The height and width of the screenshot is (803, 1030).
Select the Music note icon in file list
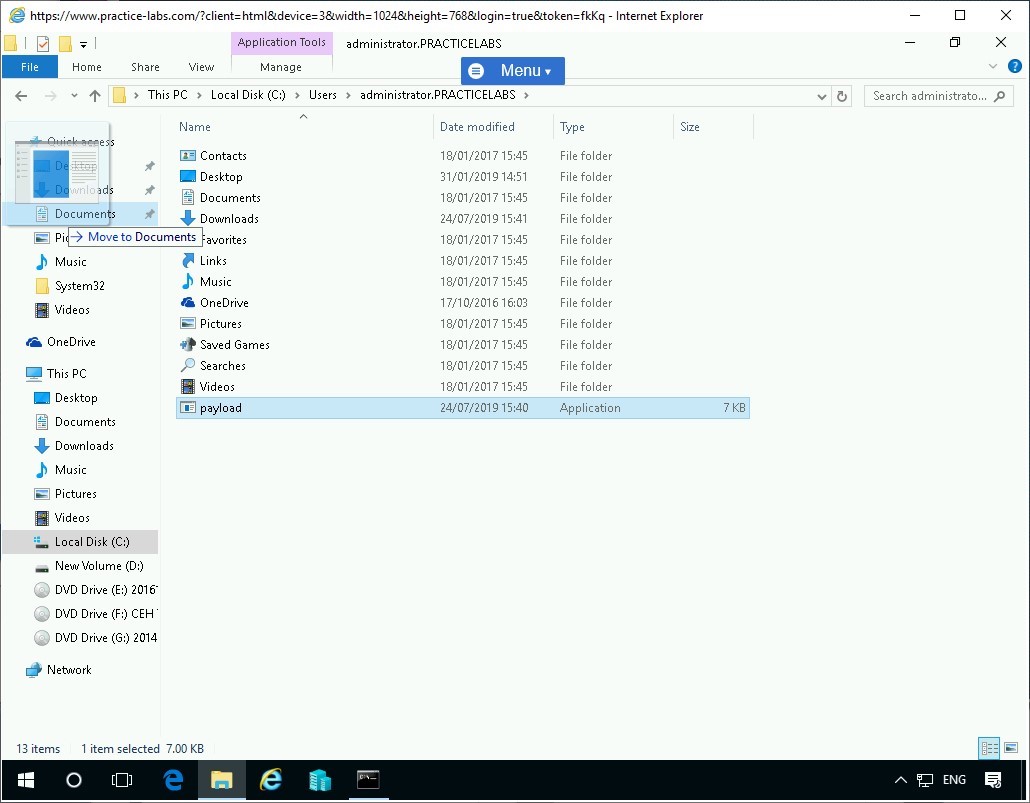coord(188,282)
